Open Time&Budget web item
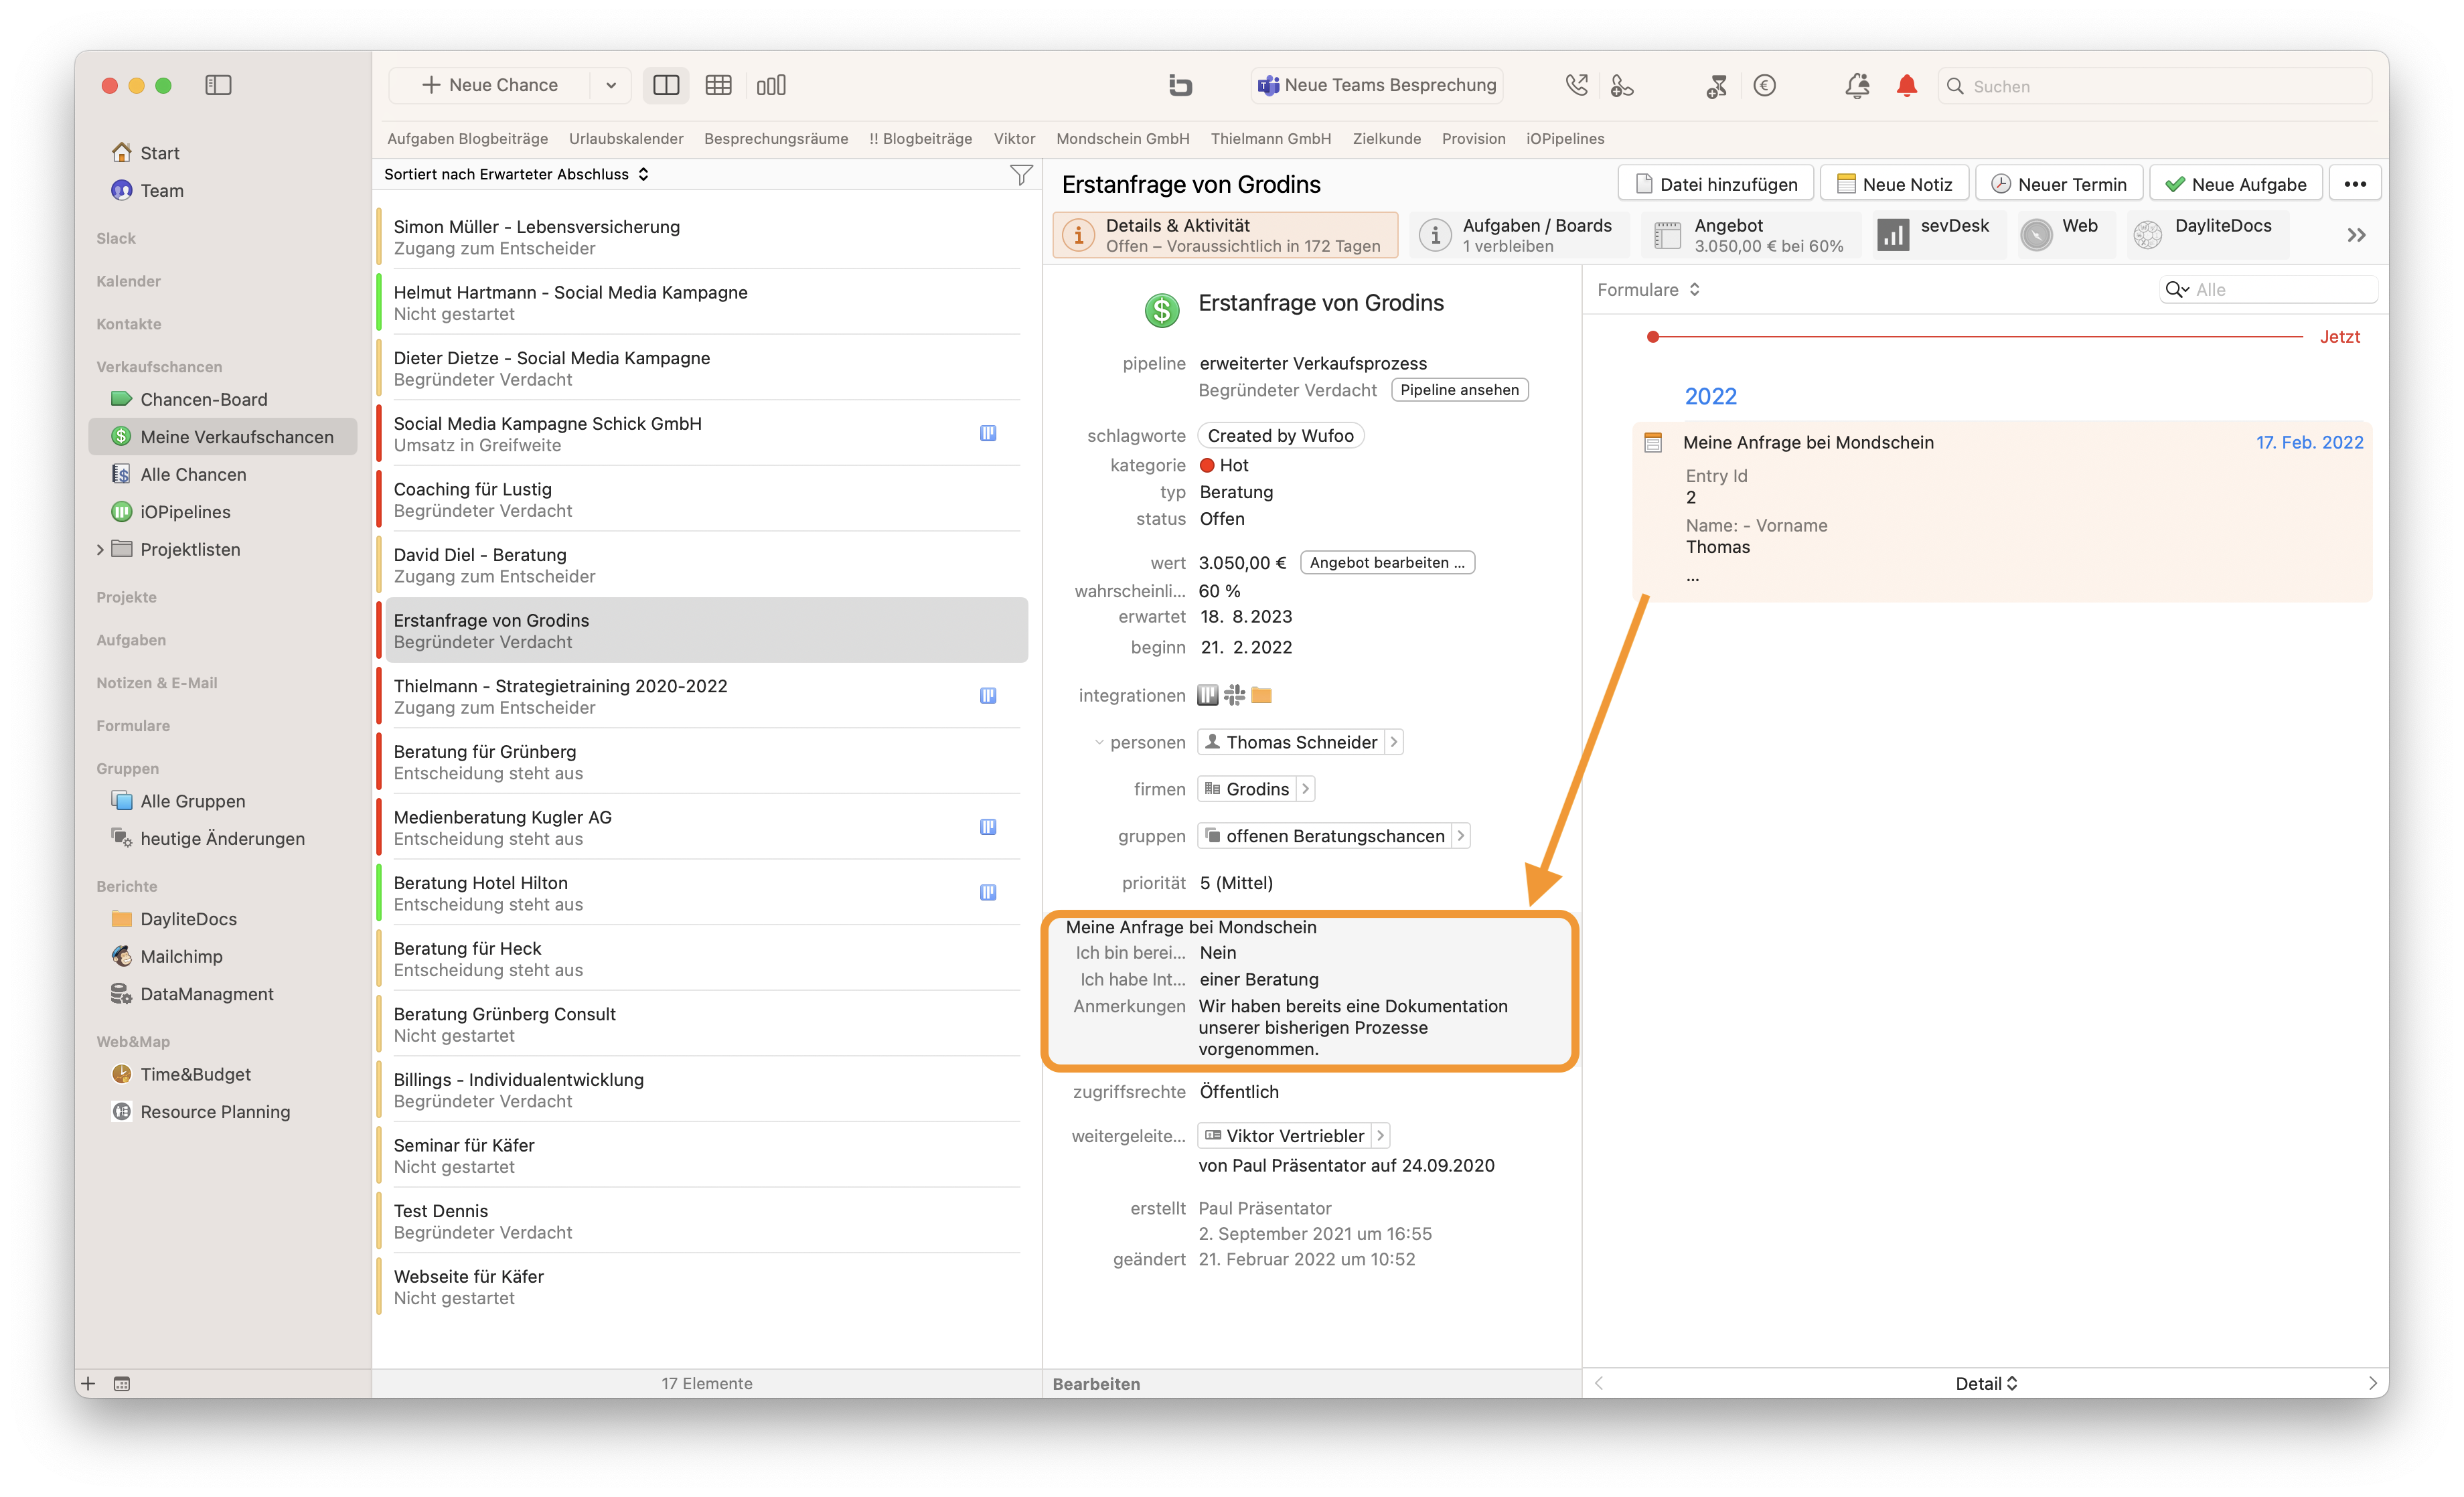2464x1497 pixels. pyautogui.click(x=195, y=1073)
